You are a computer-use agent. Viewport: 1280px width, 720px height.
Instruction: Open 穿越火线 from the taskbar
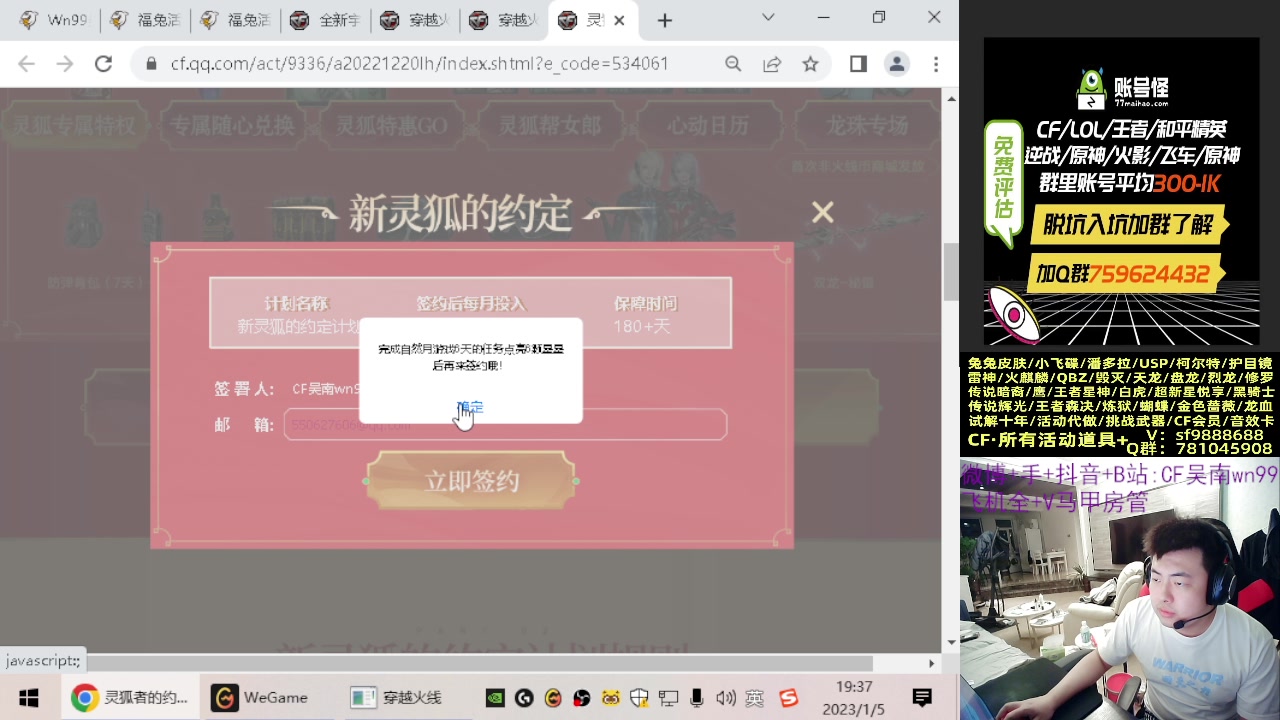(397, 697)
